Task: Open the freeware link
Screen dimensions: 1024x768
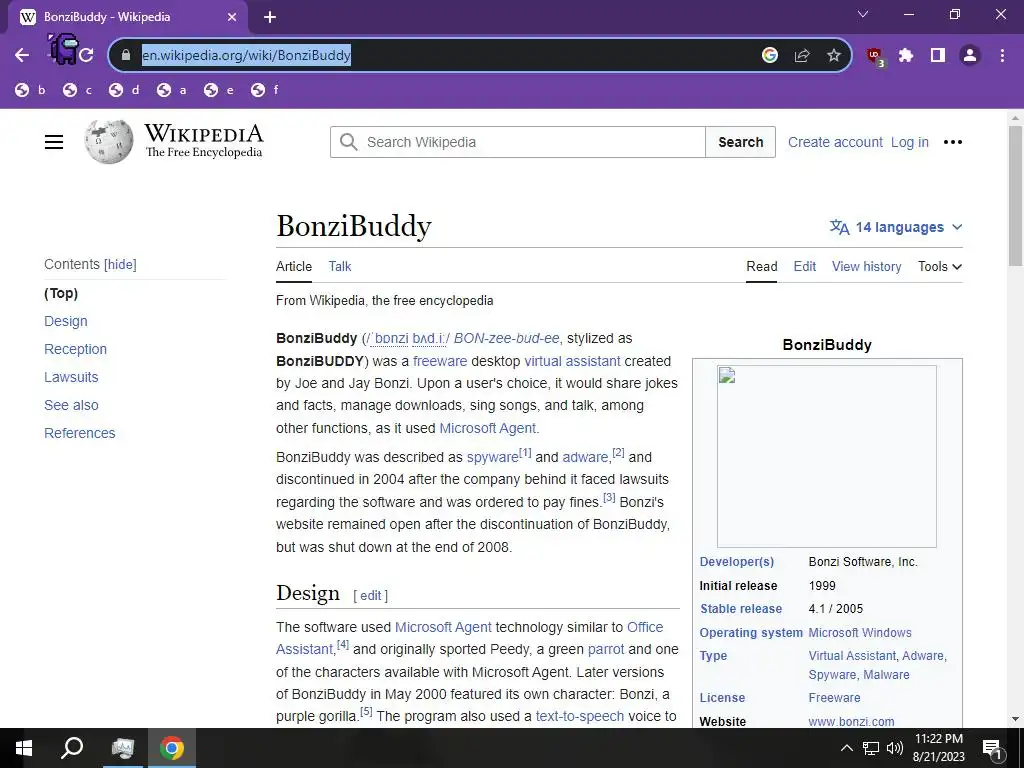Action: [x=440, y=361]
